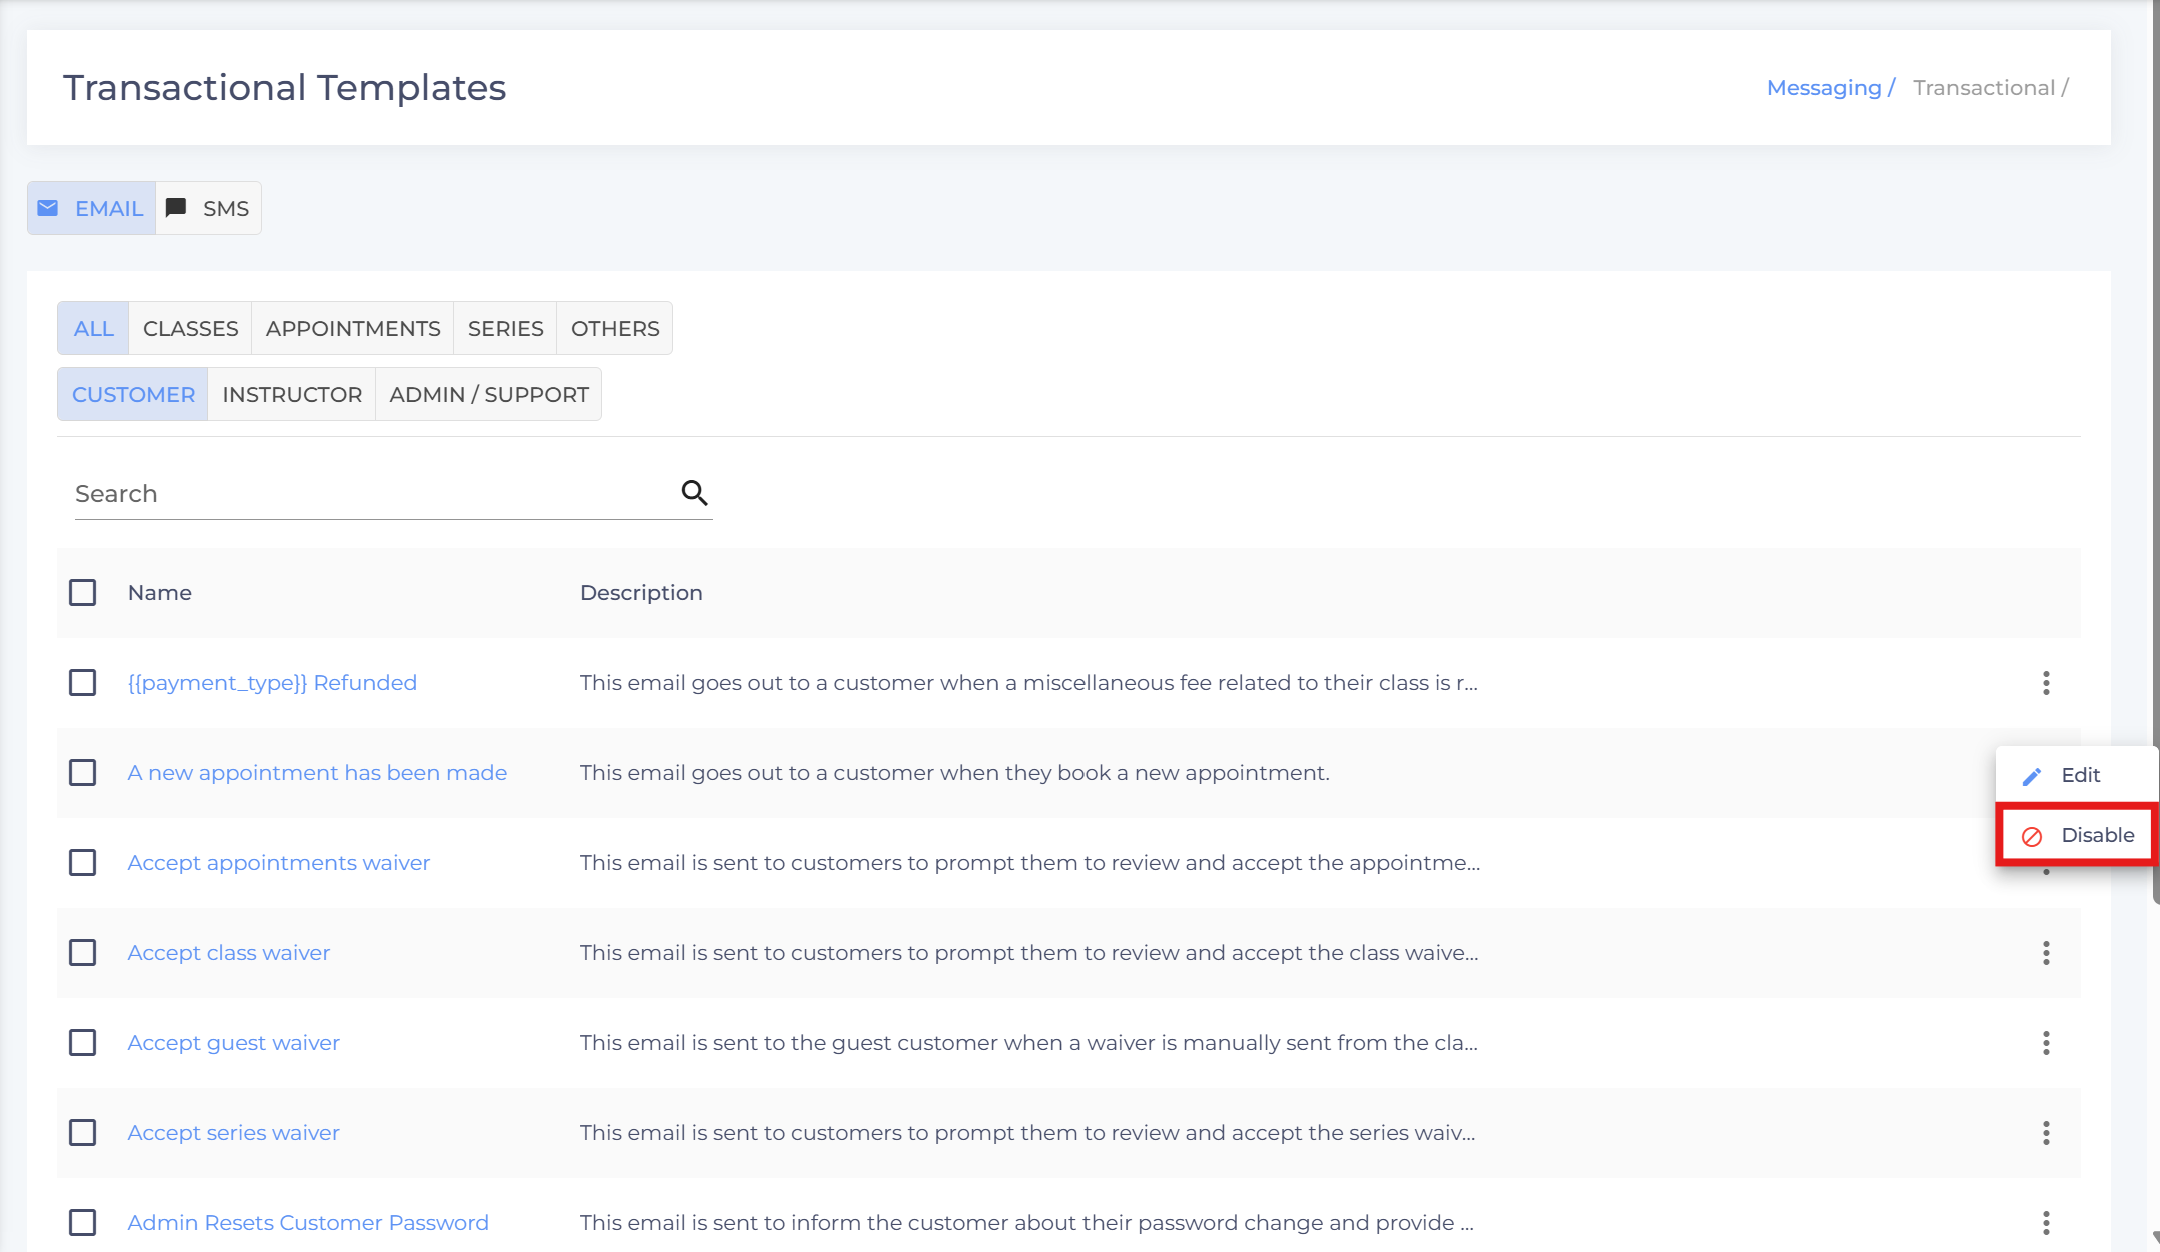Open kebab menu for payment_type Refunded row
The image size is (2160, 1252).
pos(2046,683)
